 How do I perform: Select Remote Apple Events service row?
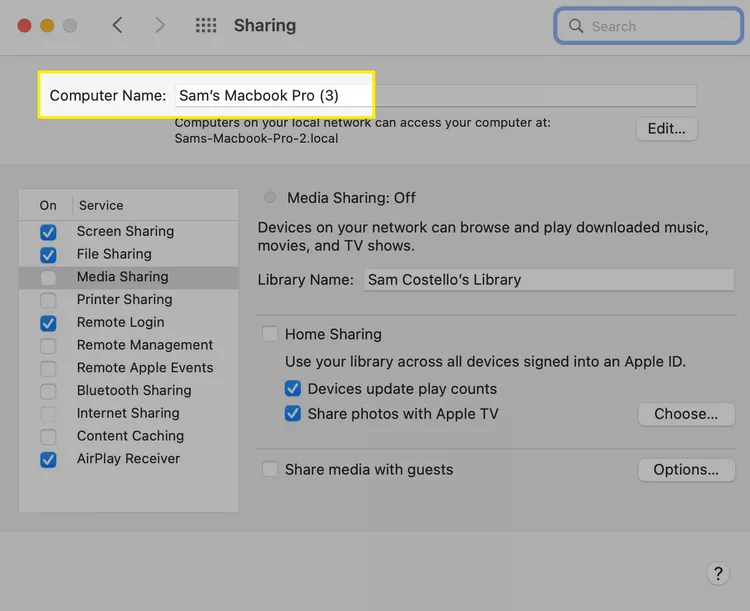pos(128,368)
